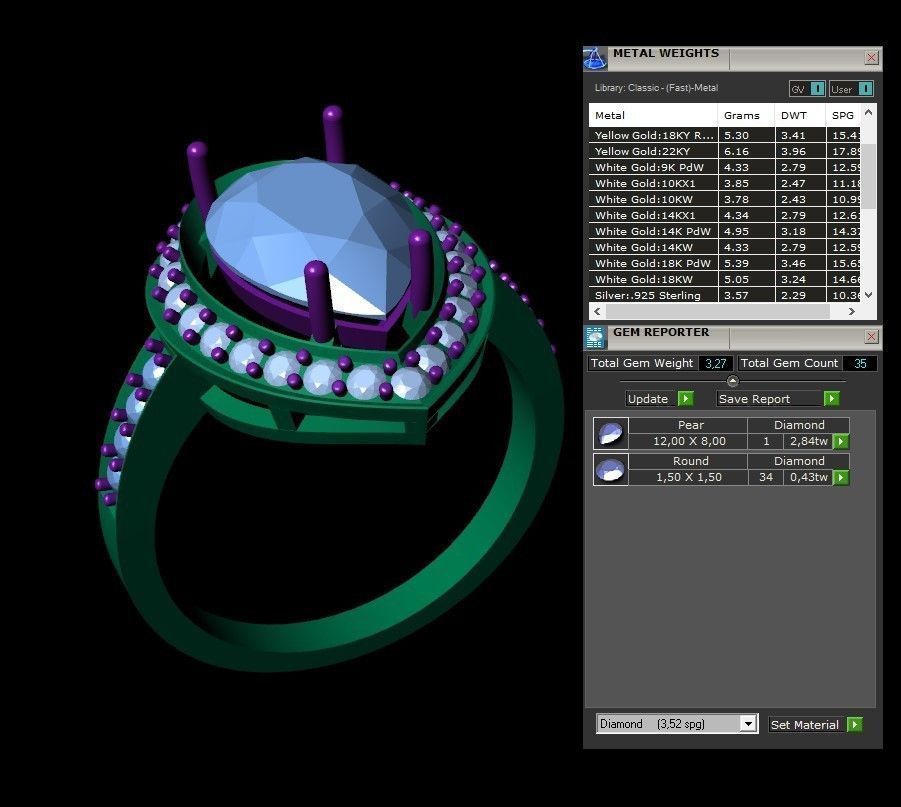The width and height of the screenshot is (901, 807).
Task: Select the White Gold:9K PdW row
Action: click(725, 167)
